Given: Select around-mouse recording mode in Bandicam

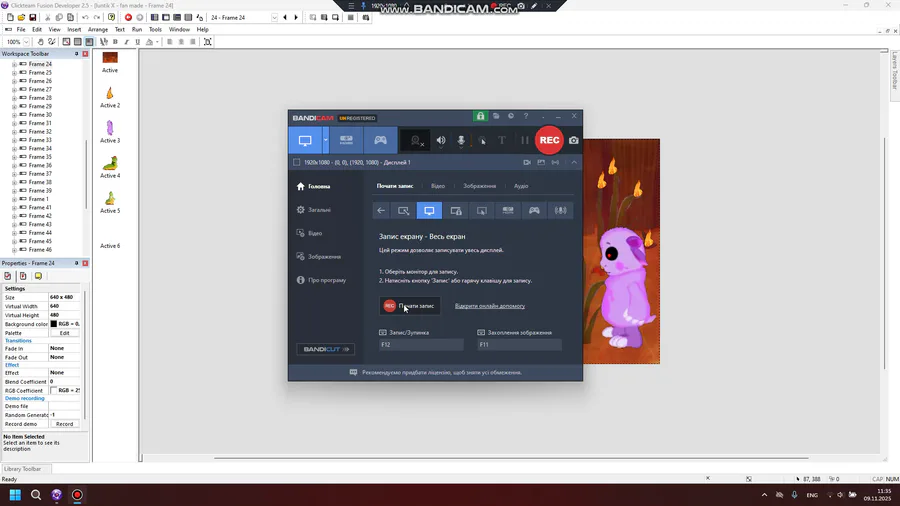Looking at the screenshot, I should (482, 211).
